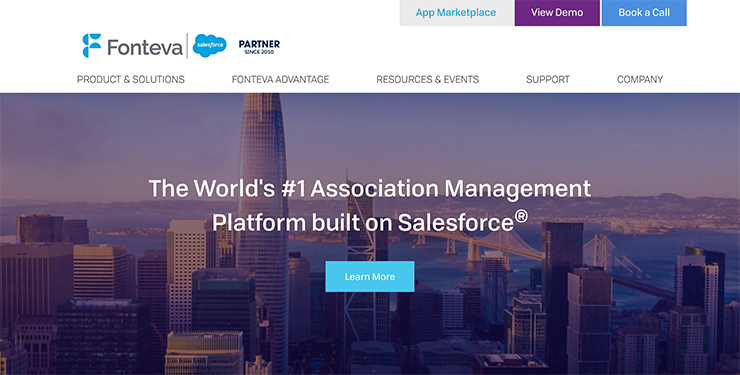Open the Company navigation menu
The height and width of the screenshot is (375, 740).
click(640, 79)
